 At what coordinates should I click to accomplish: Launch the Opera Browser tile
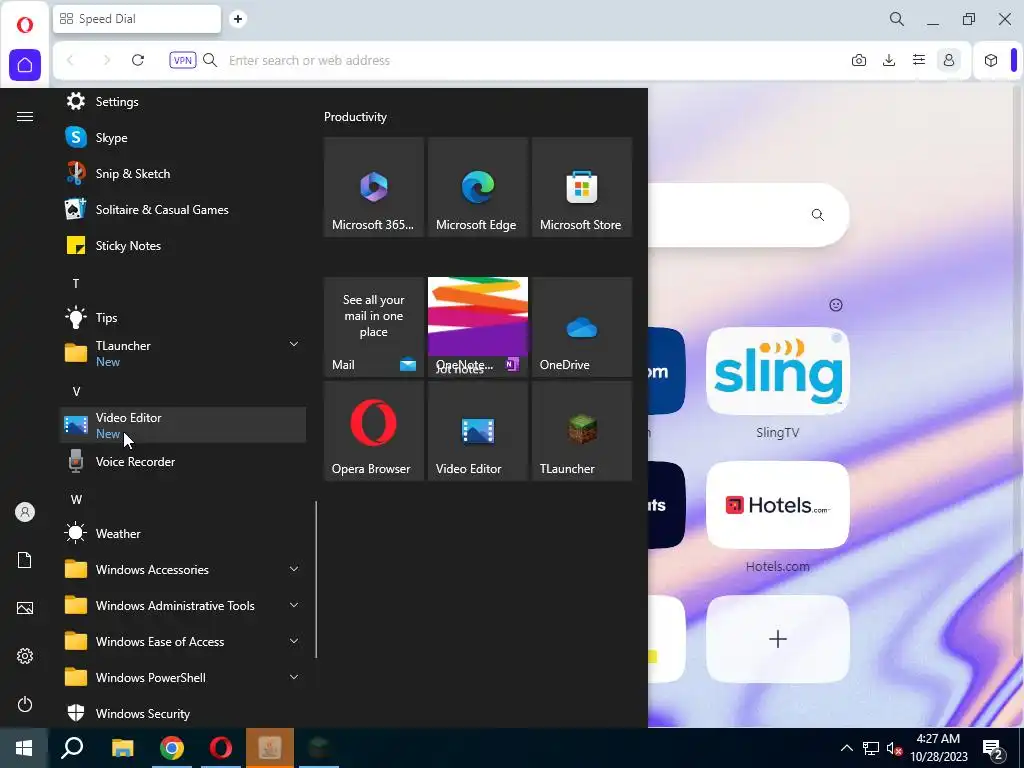pyautogui.click(x=374, y=431)
